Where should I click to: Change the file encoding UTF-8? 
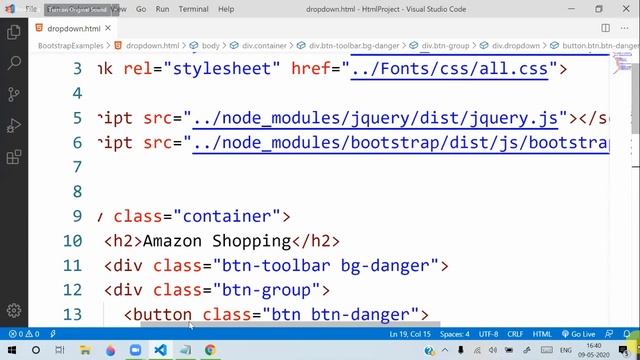(488, 334)
